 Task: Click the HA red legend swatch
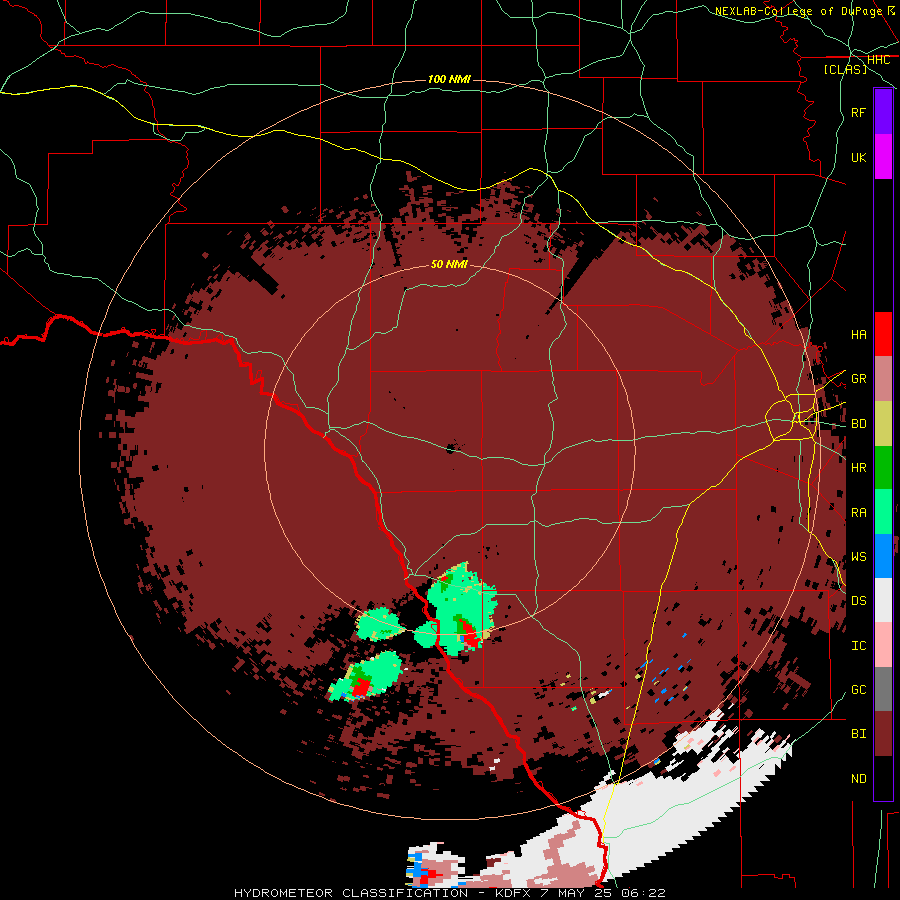click(x=883, y=334)
